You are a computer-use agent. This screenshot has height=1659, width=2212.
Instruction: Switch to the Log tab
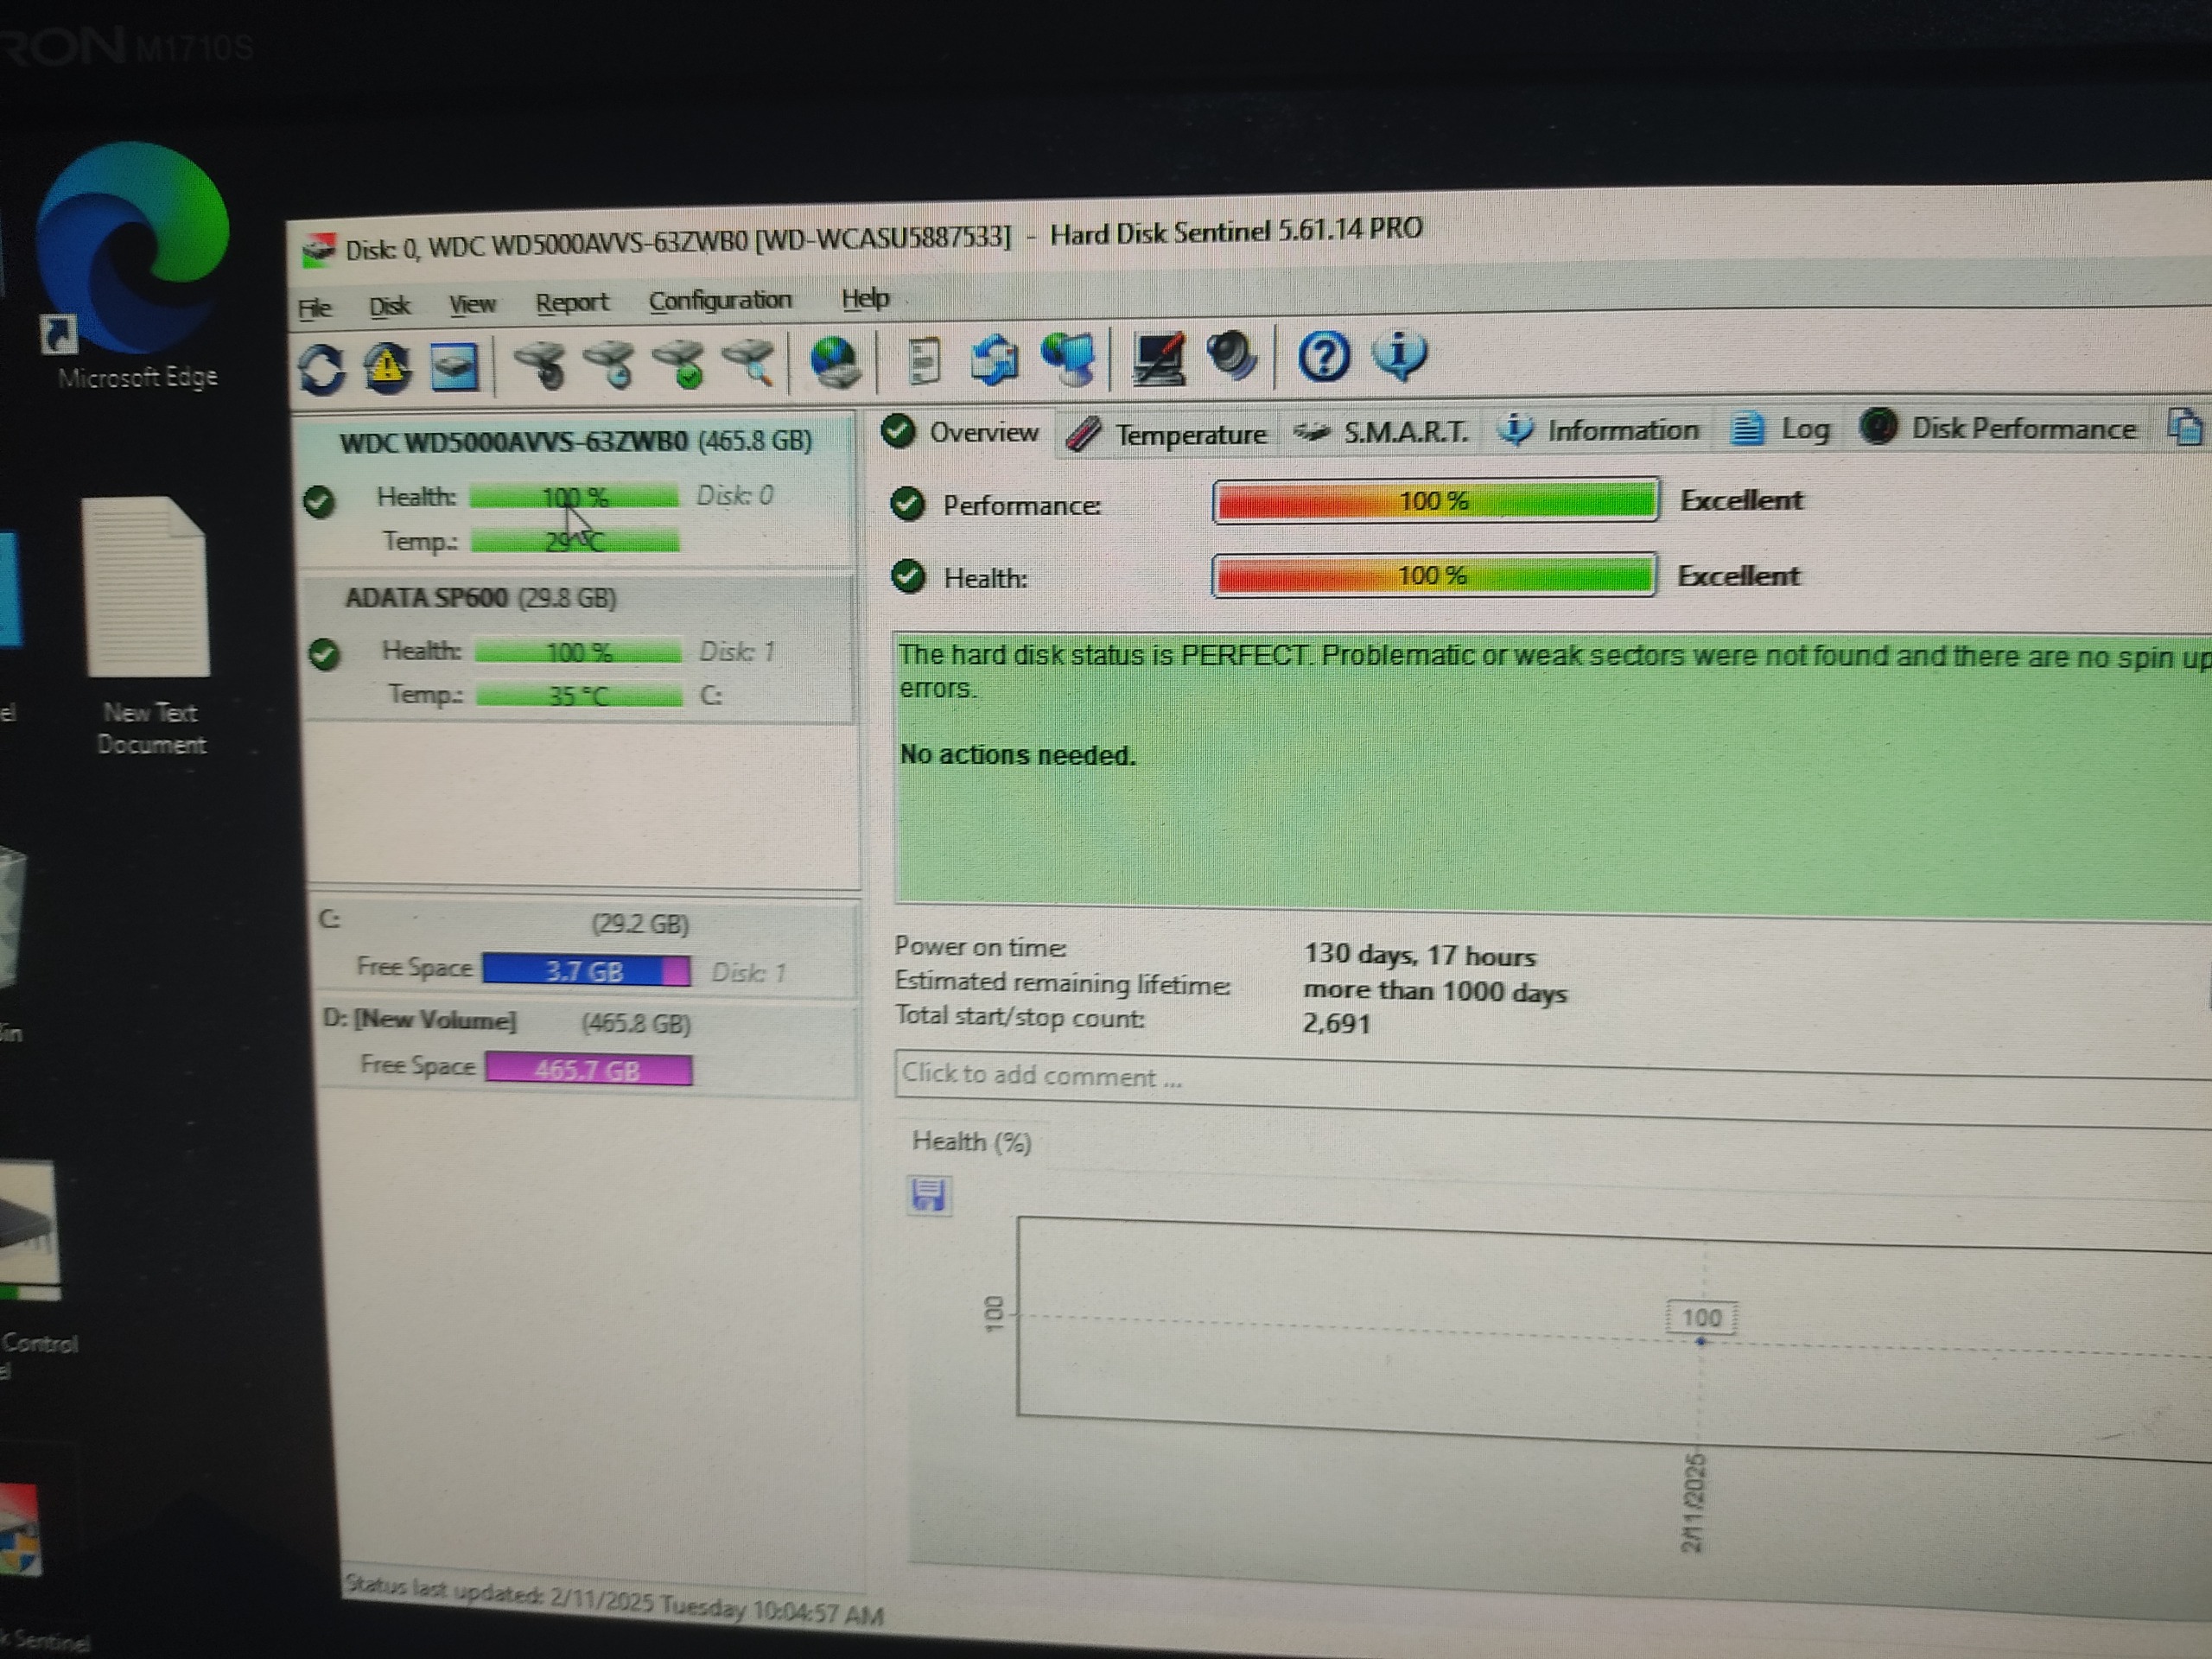point(1782,429)
